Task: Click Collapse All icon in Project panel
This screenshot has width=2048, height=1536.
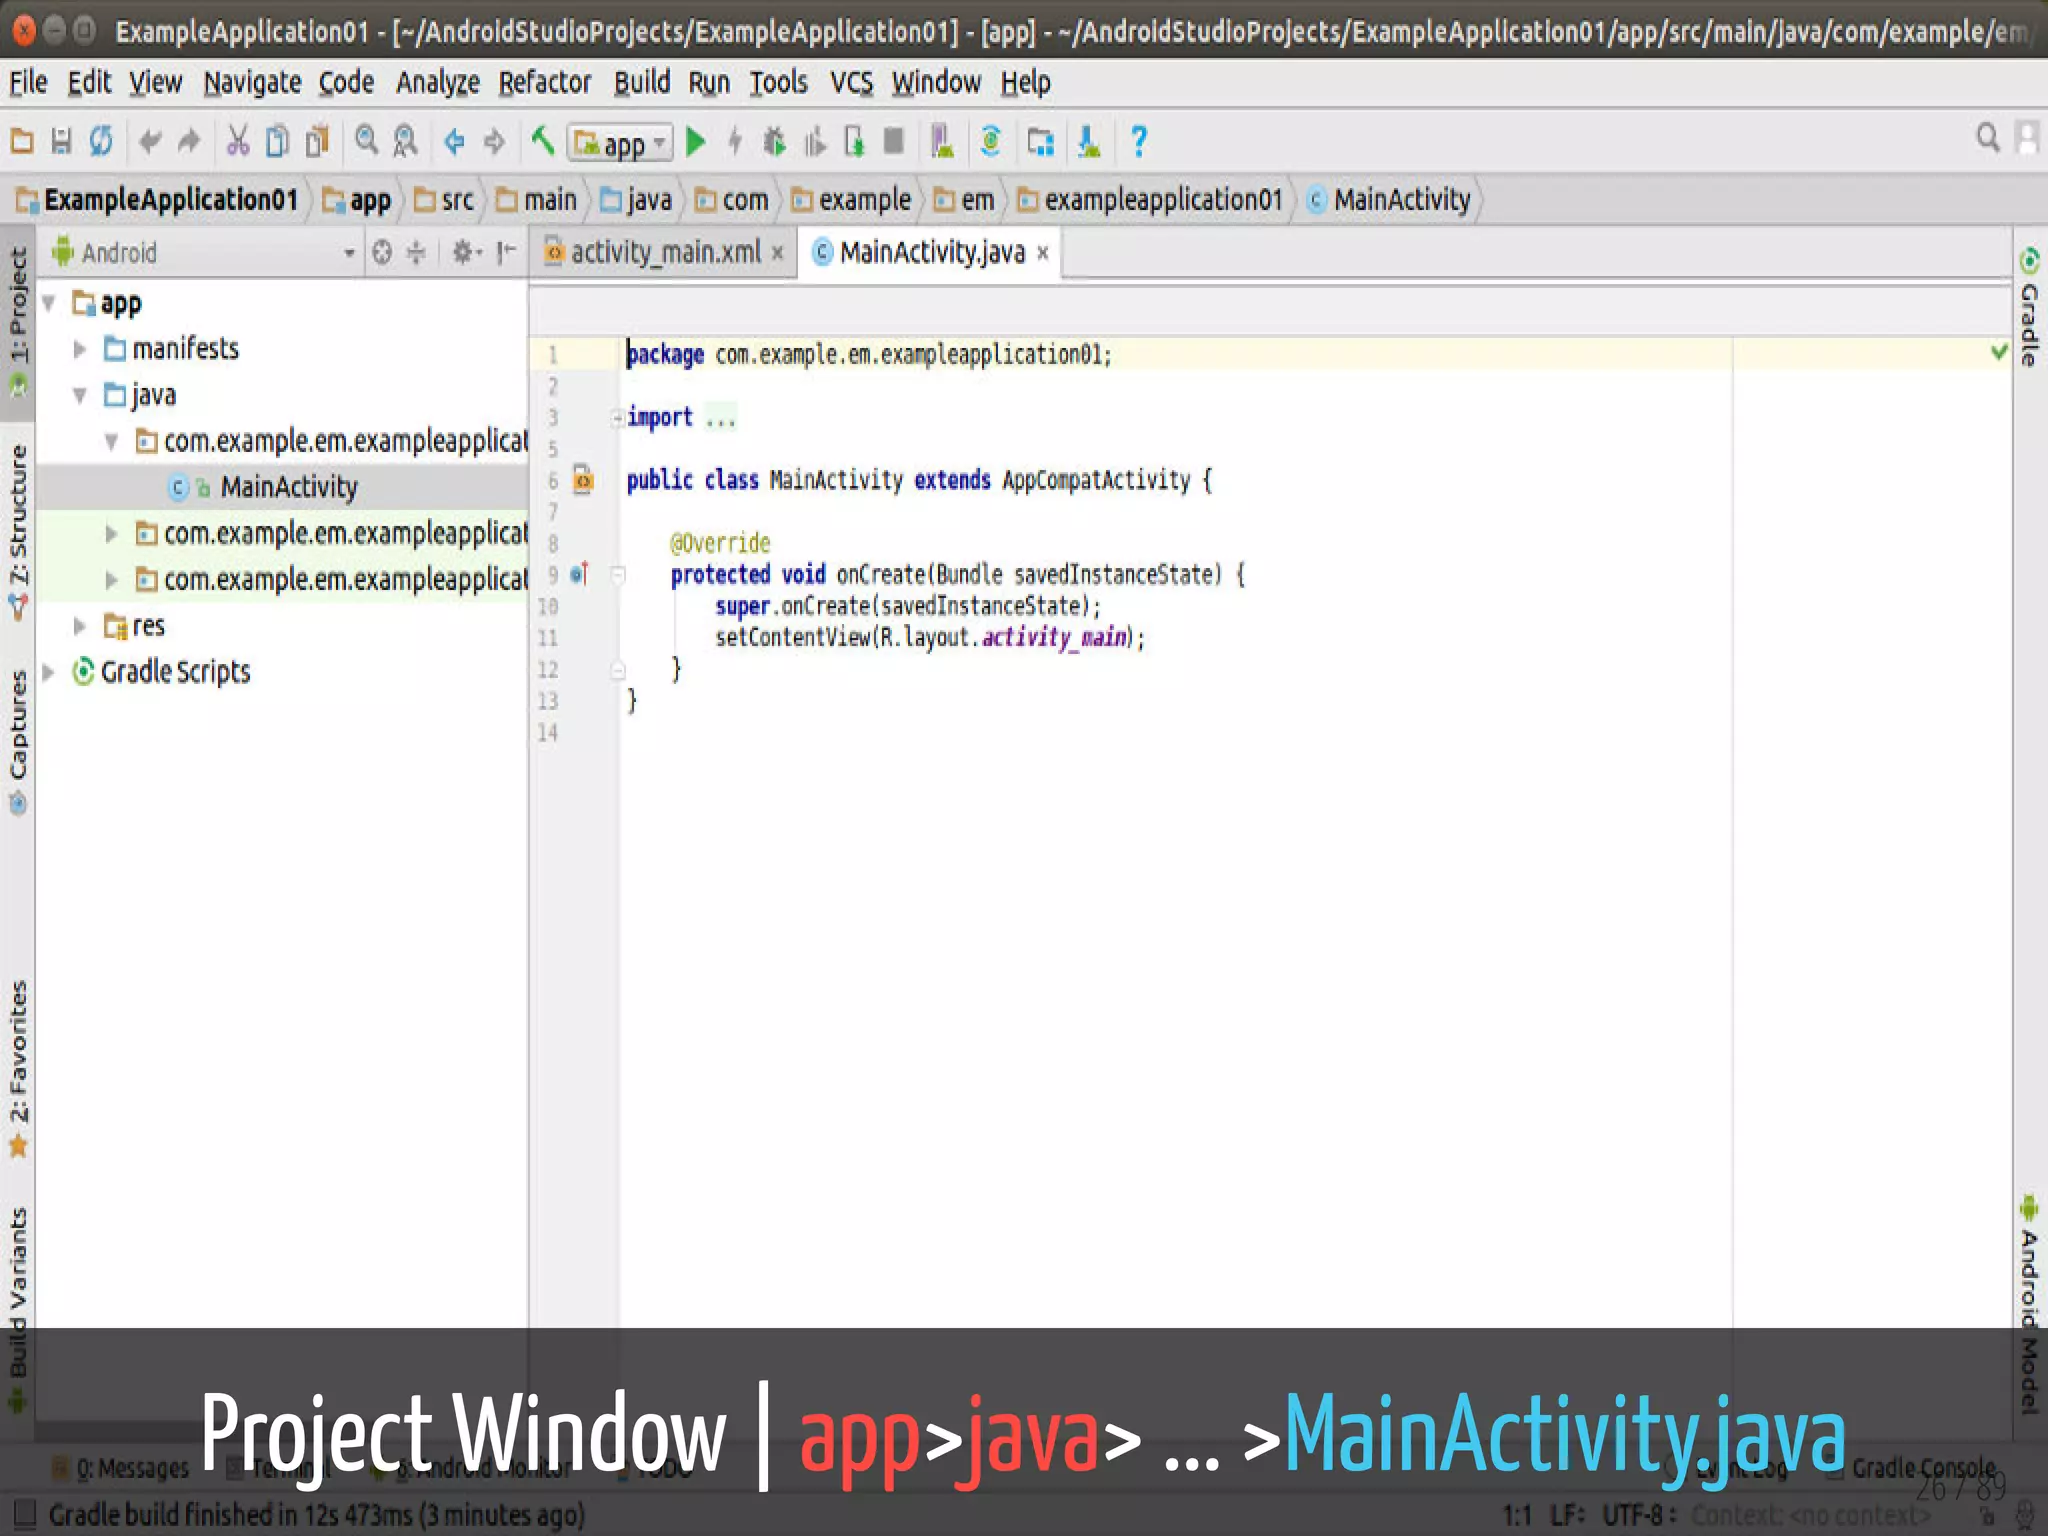Action: 416,252
